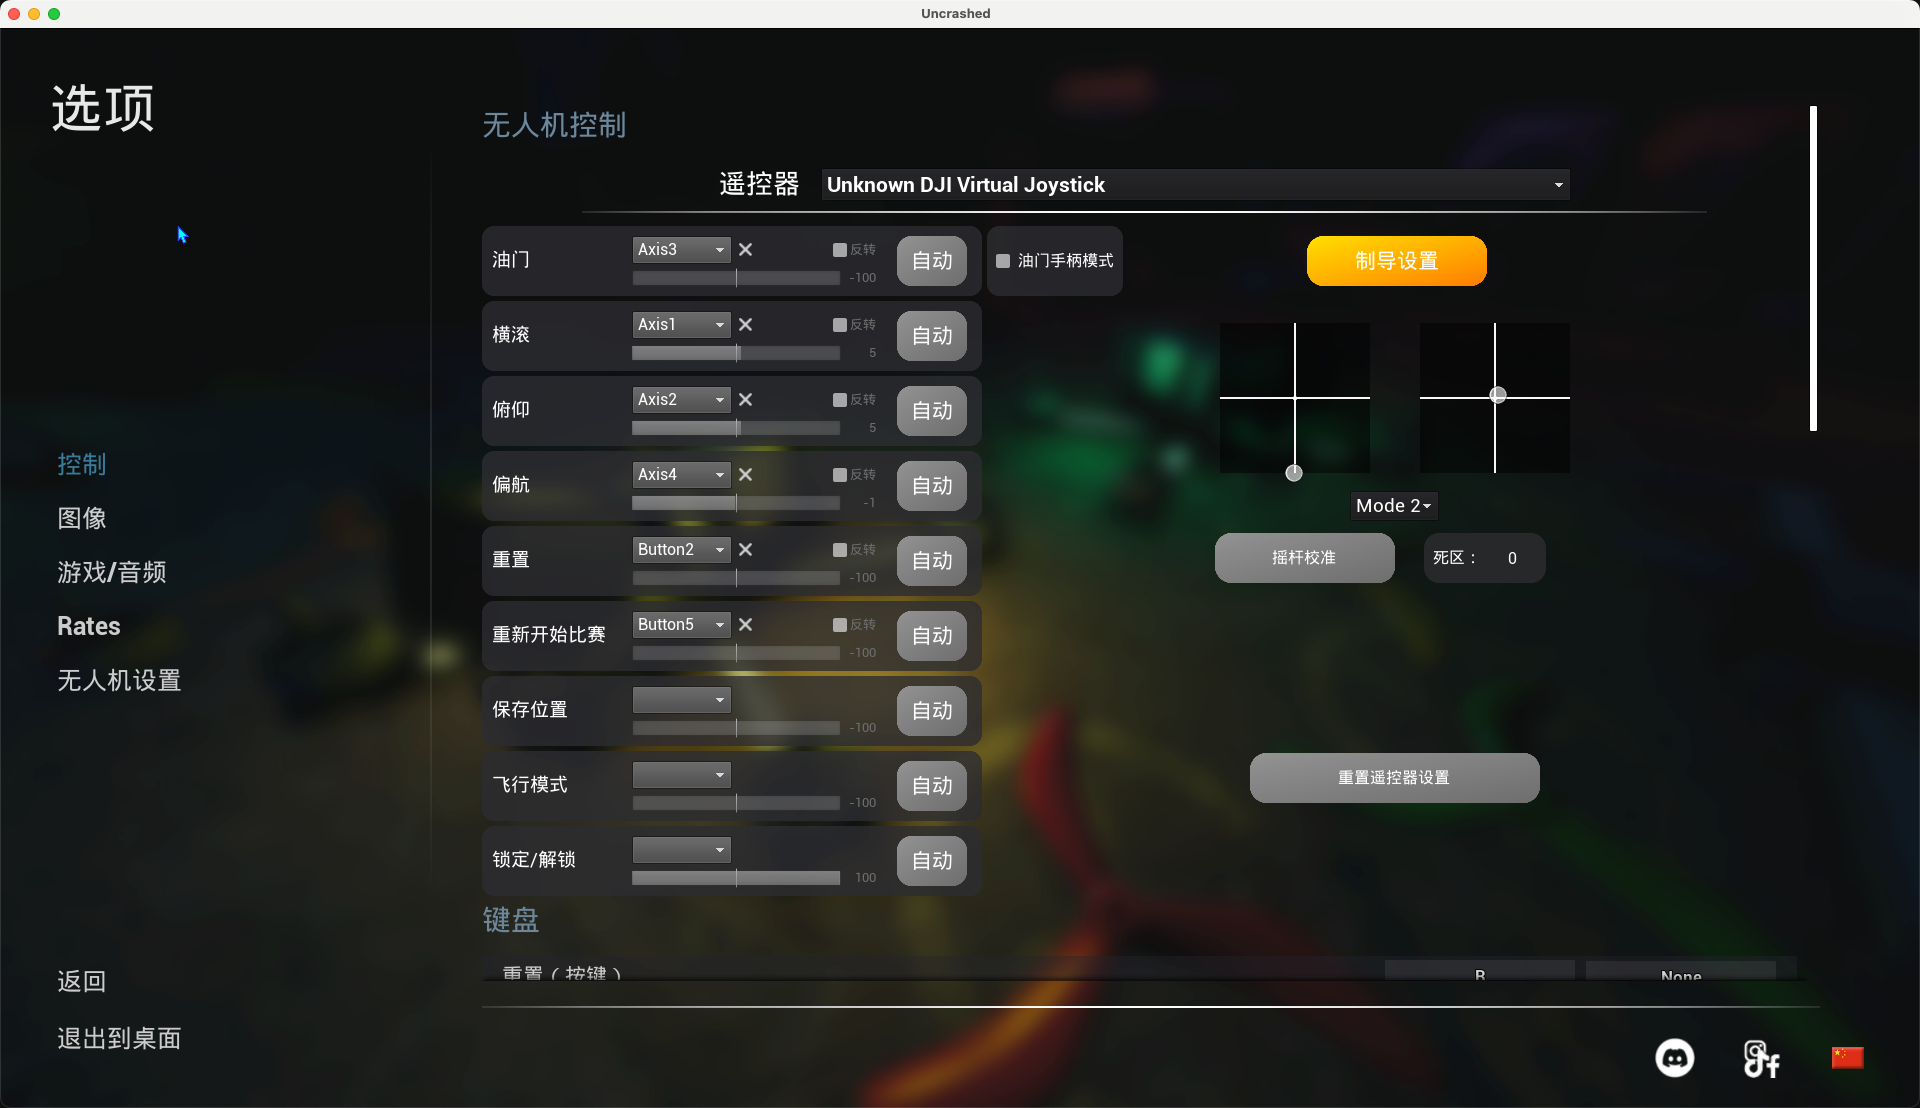
Task: Remove the 偏航 Axis4 binding X
Action: (745, 475)
